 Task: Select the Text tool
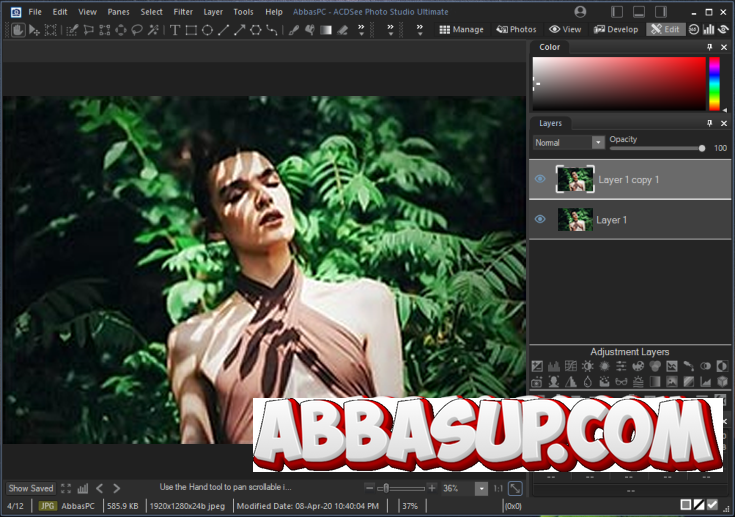[x=175, y=30]
